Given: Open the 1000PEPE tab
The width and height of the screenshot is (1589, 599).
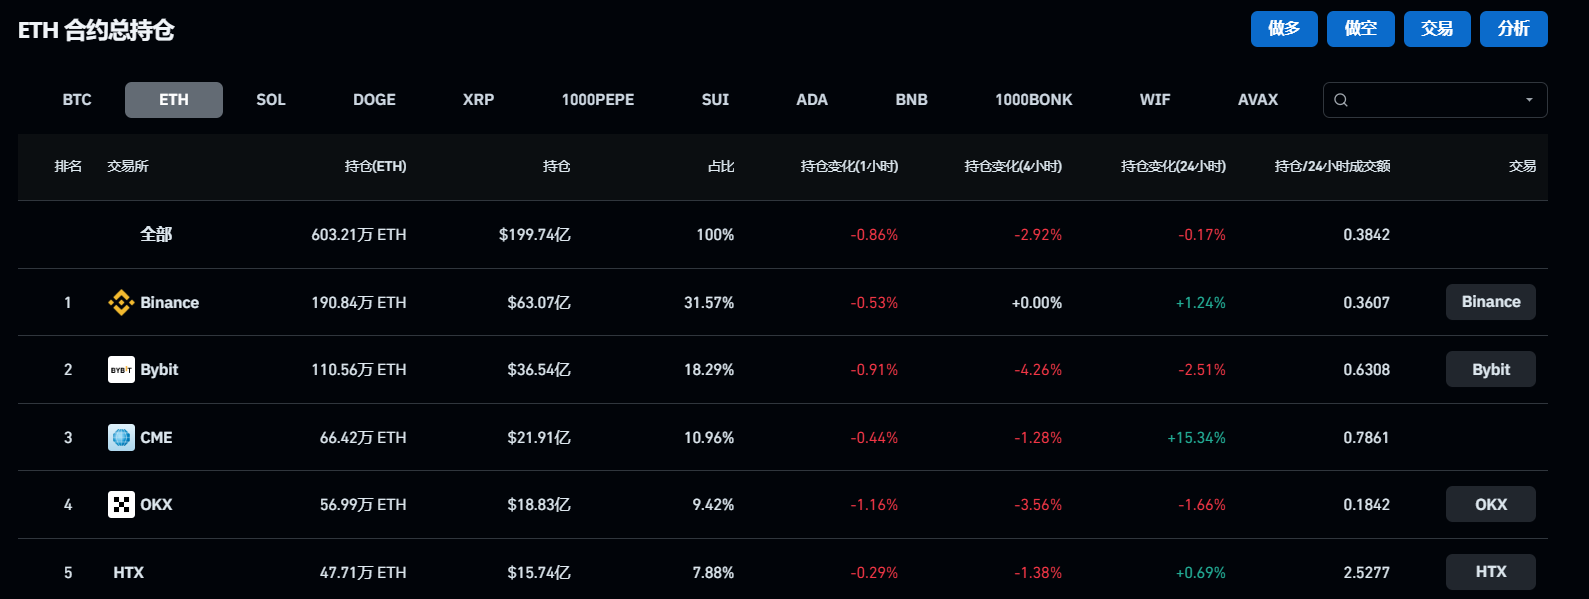Looking at the screenshot, I should pos(598,100).
